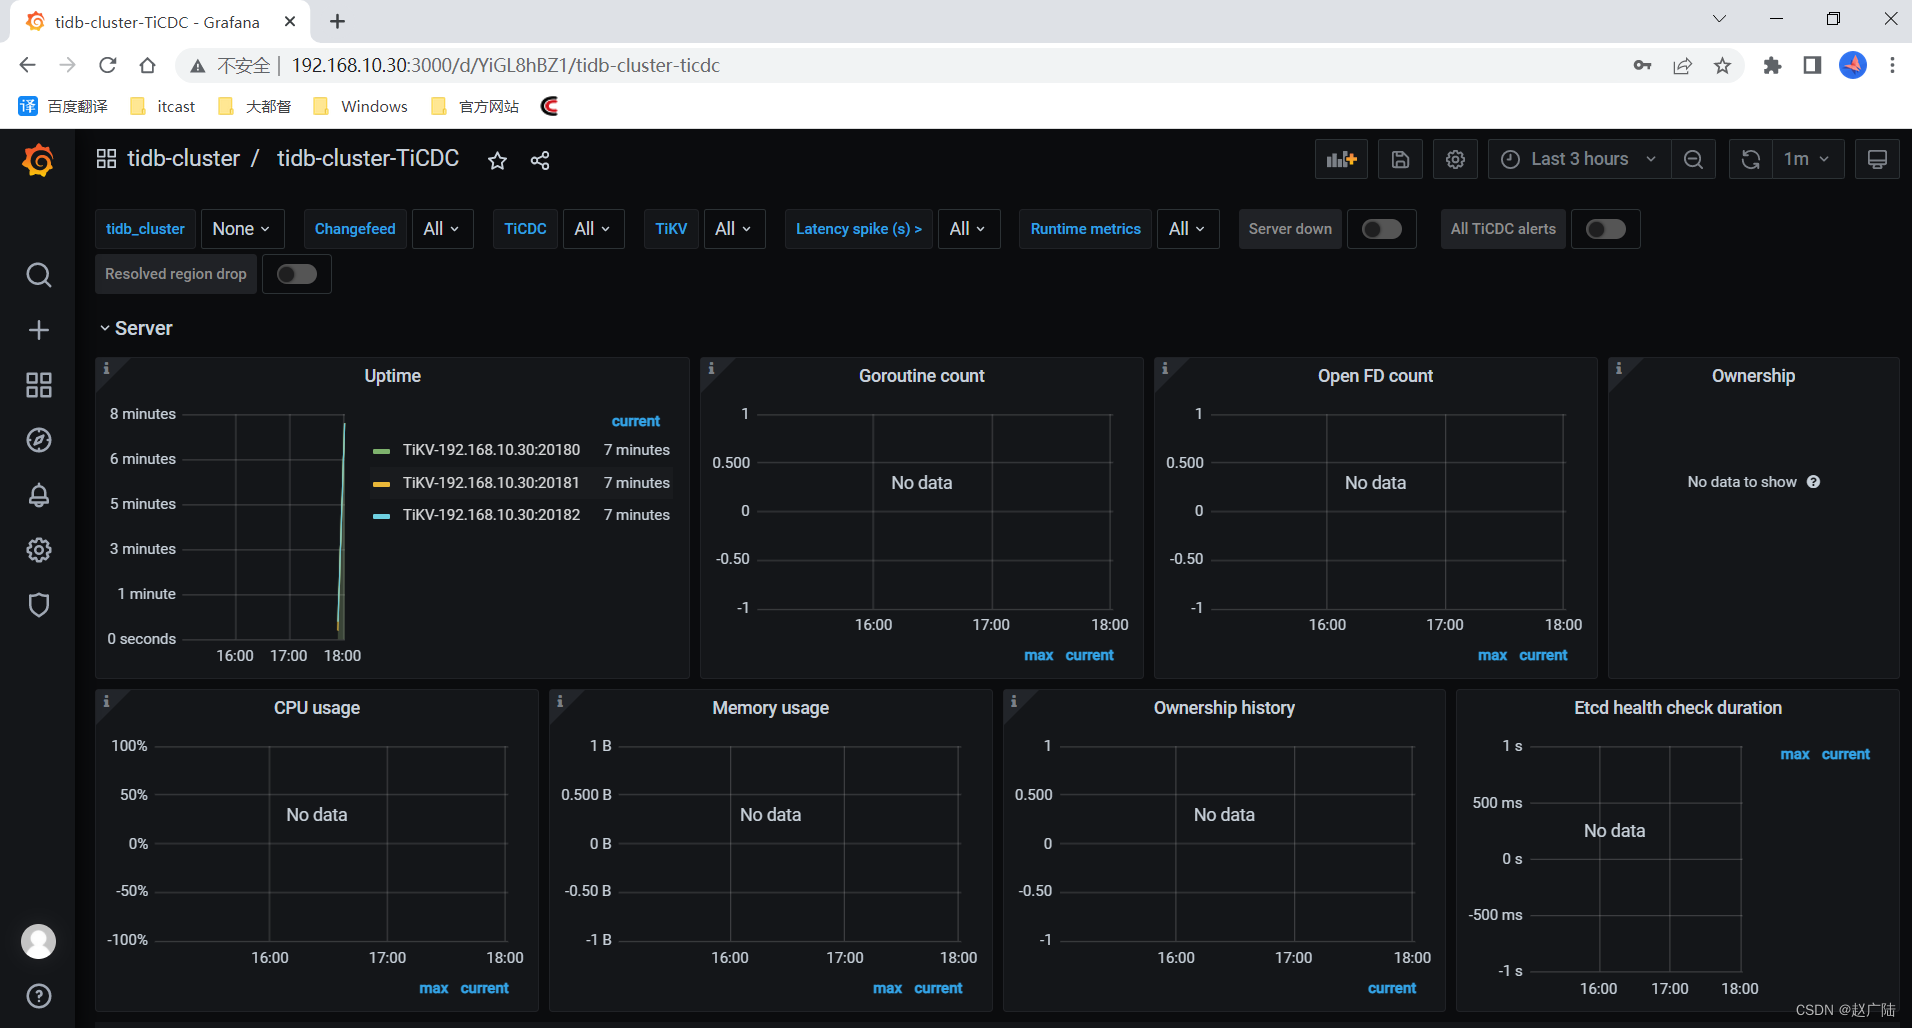Click the browser address bar URL

tap(505, 65)
